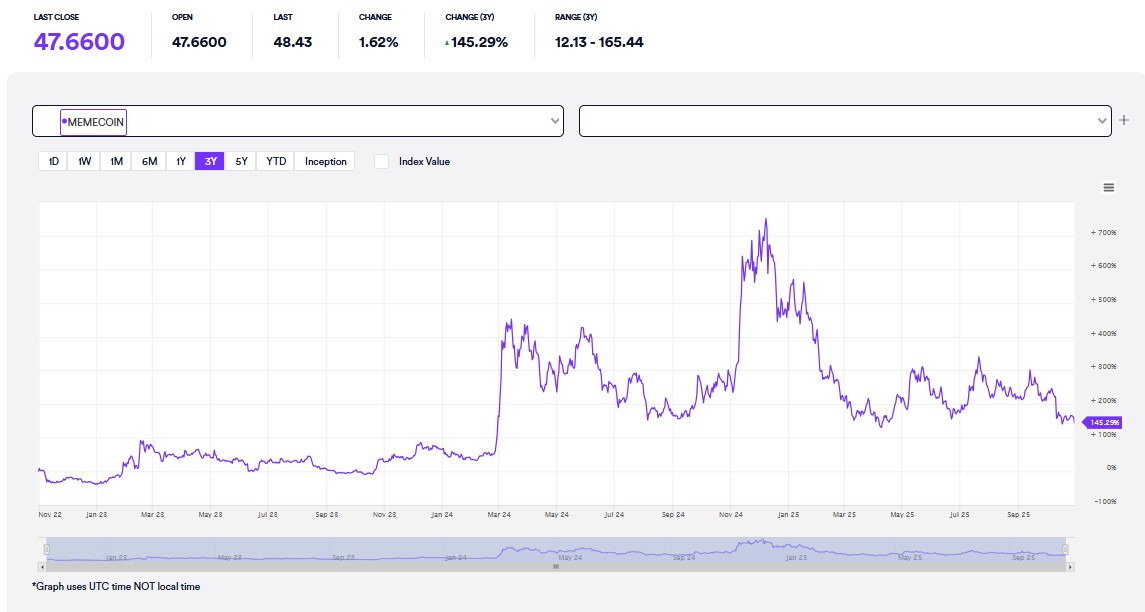Screen dimensions: 1145x612
Task: Enable the Index Value checkbox
Action: click(381, 161)
